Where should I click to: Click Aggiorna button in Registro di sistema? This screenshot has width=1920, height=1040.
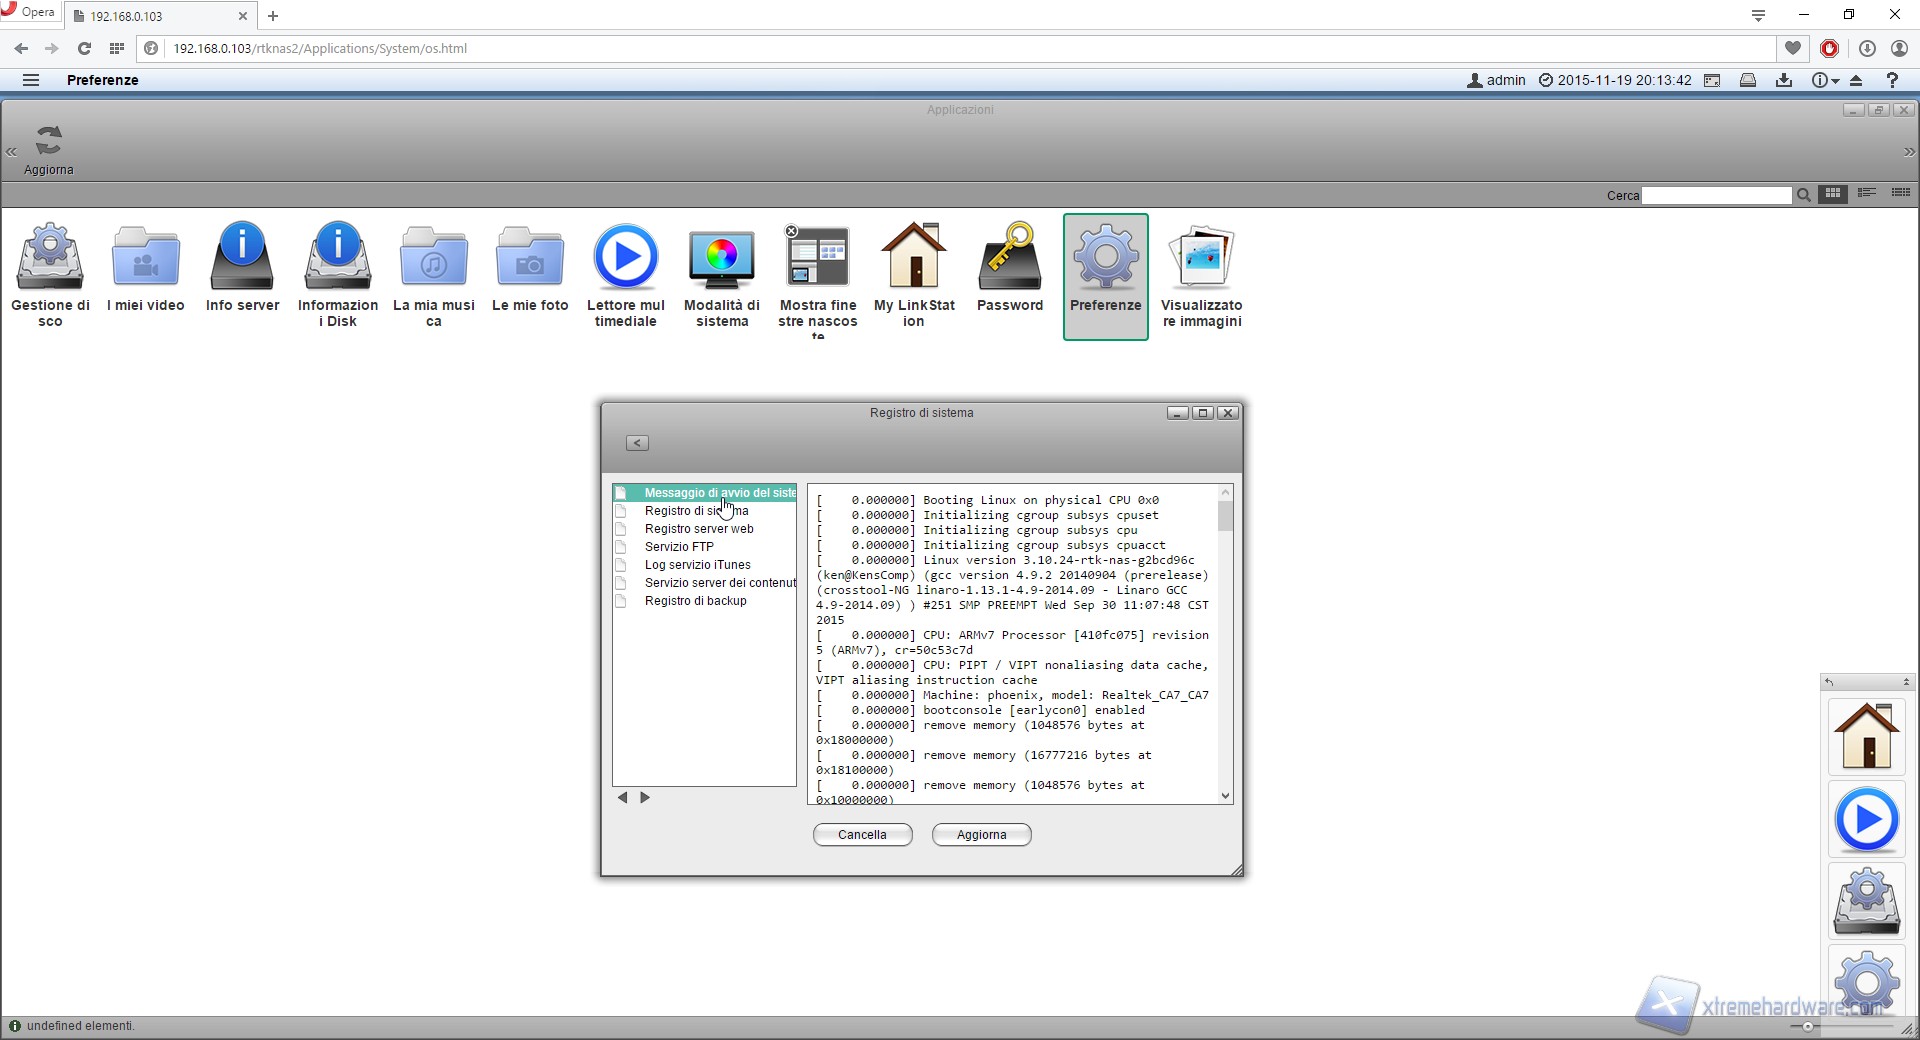click(x=981, y=835)
